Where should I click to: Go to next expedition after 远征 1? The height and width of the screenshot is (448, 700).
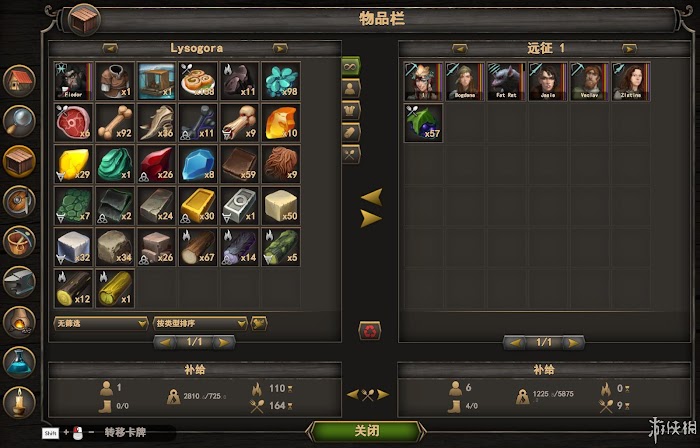pyautogui.click(x=629, y=48)
